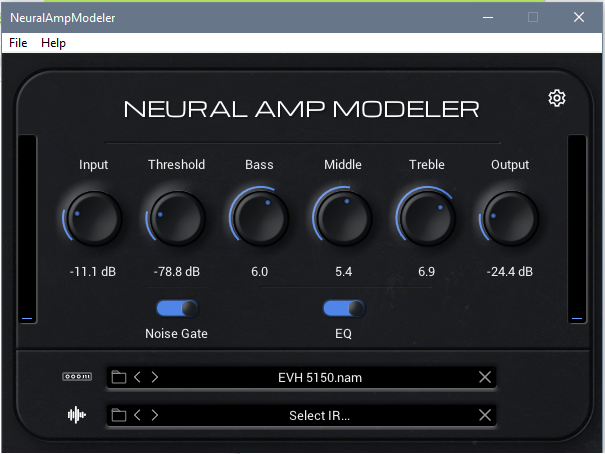The image size is (605, 454).
Task: Open folder browser for model file
Action: 119,377
